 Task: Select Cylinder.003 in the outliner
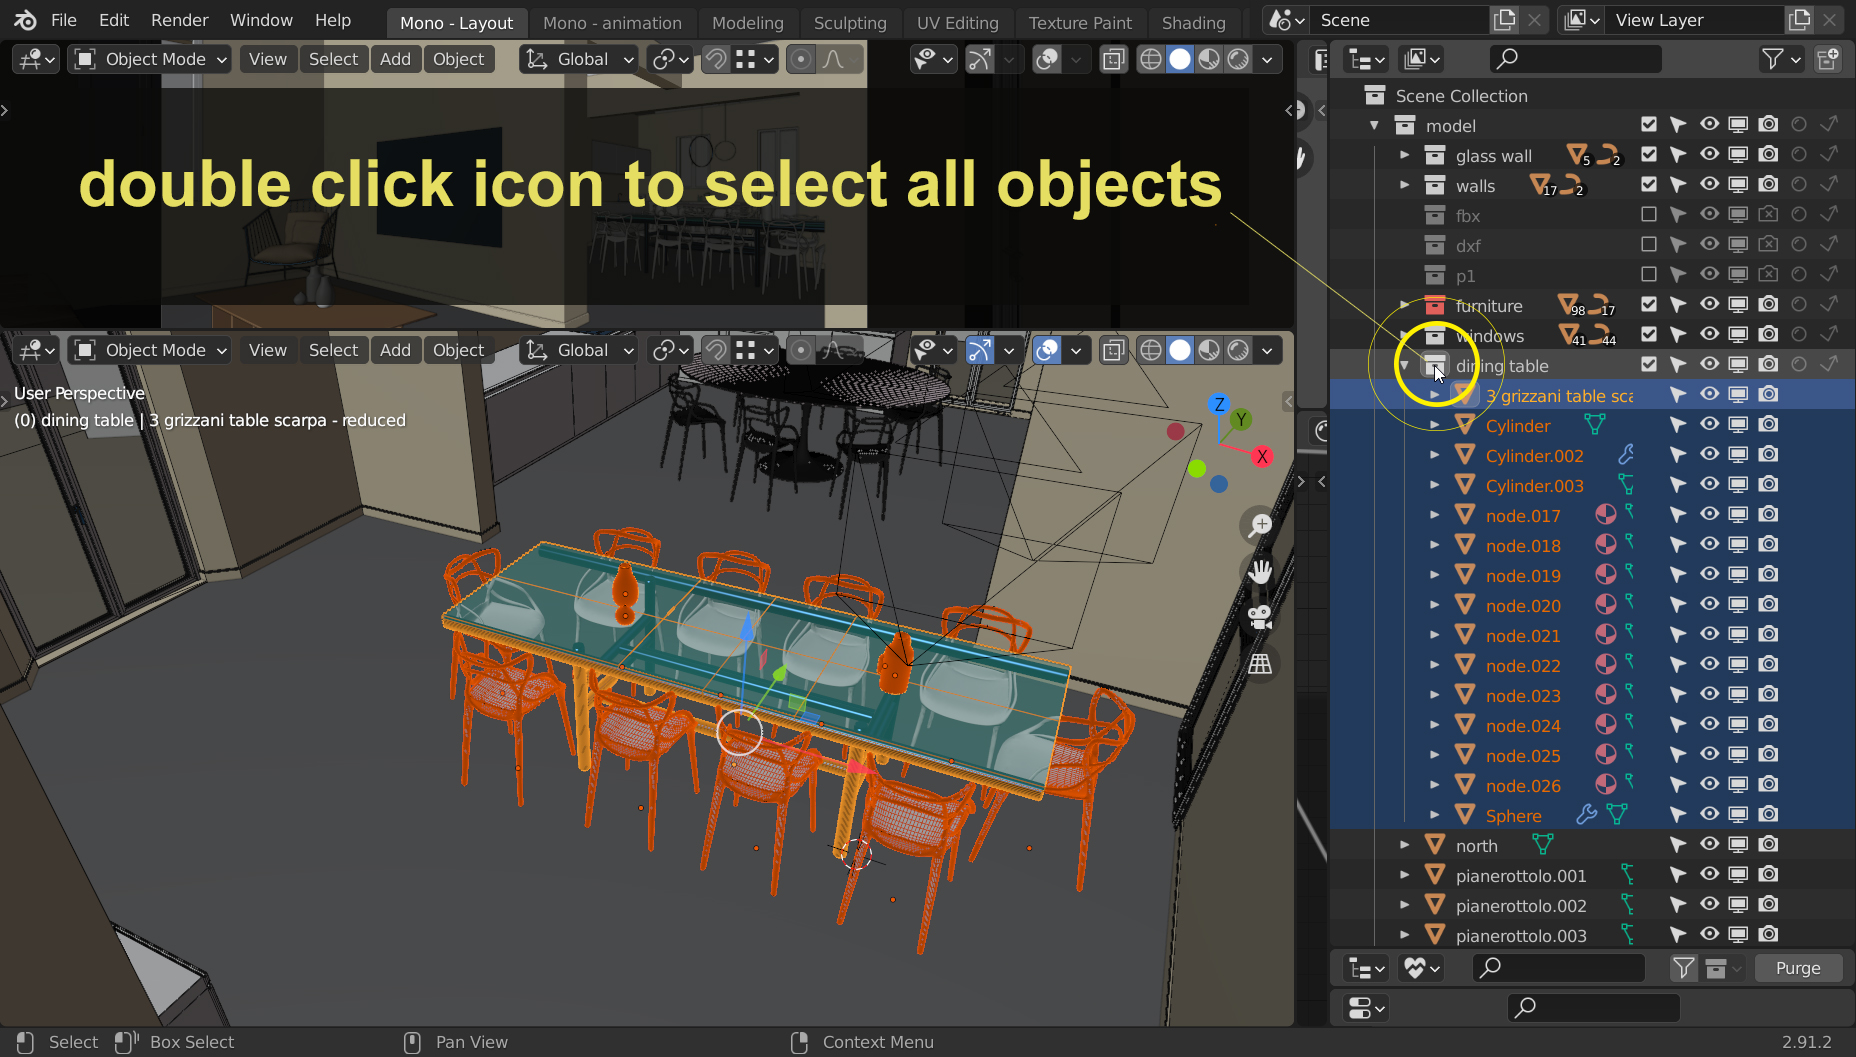[1534, 485]
